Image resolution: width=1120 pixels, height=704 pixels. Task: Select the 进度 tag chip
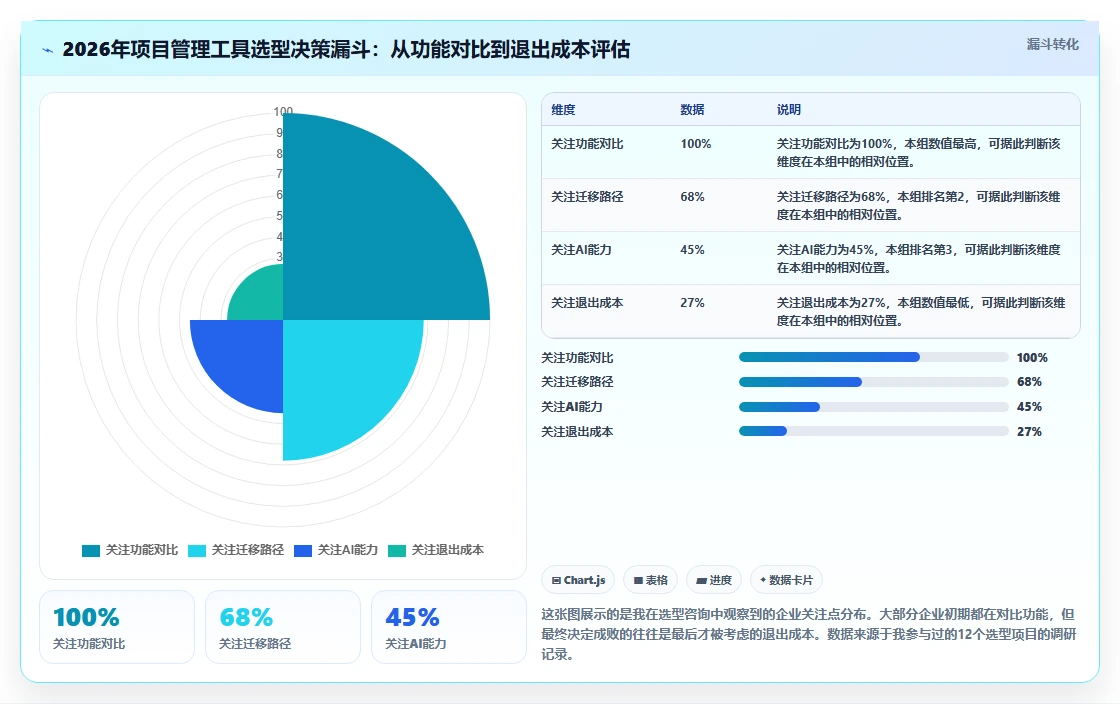[x=714, y=580]
